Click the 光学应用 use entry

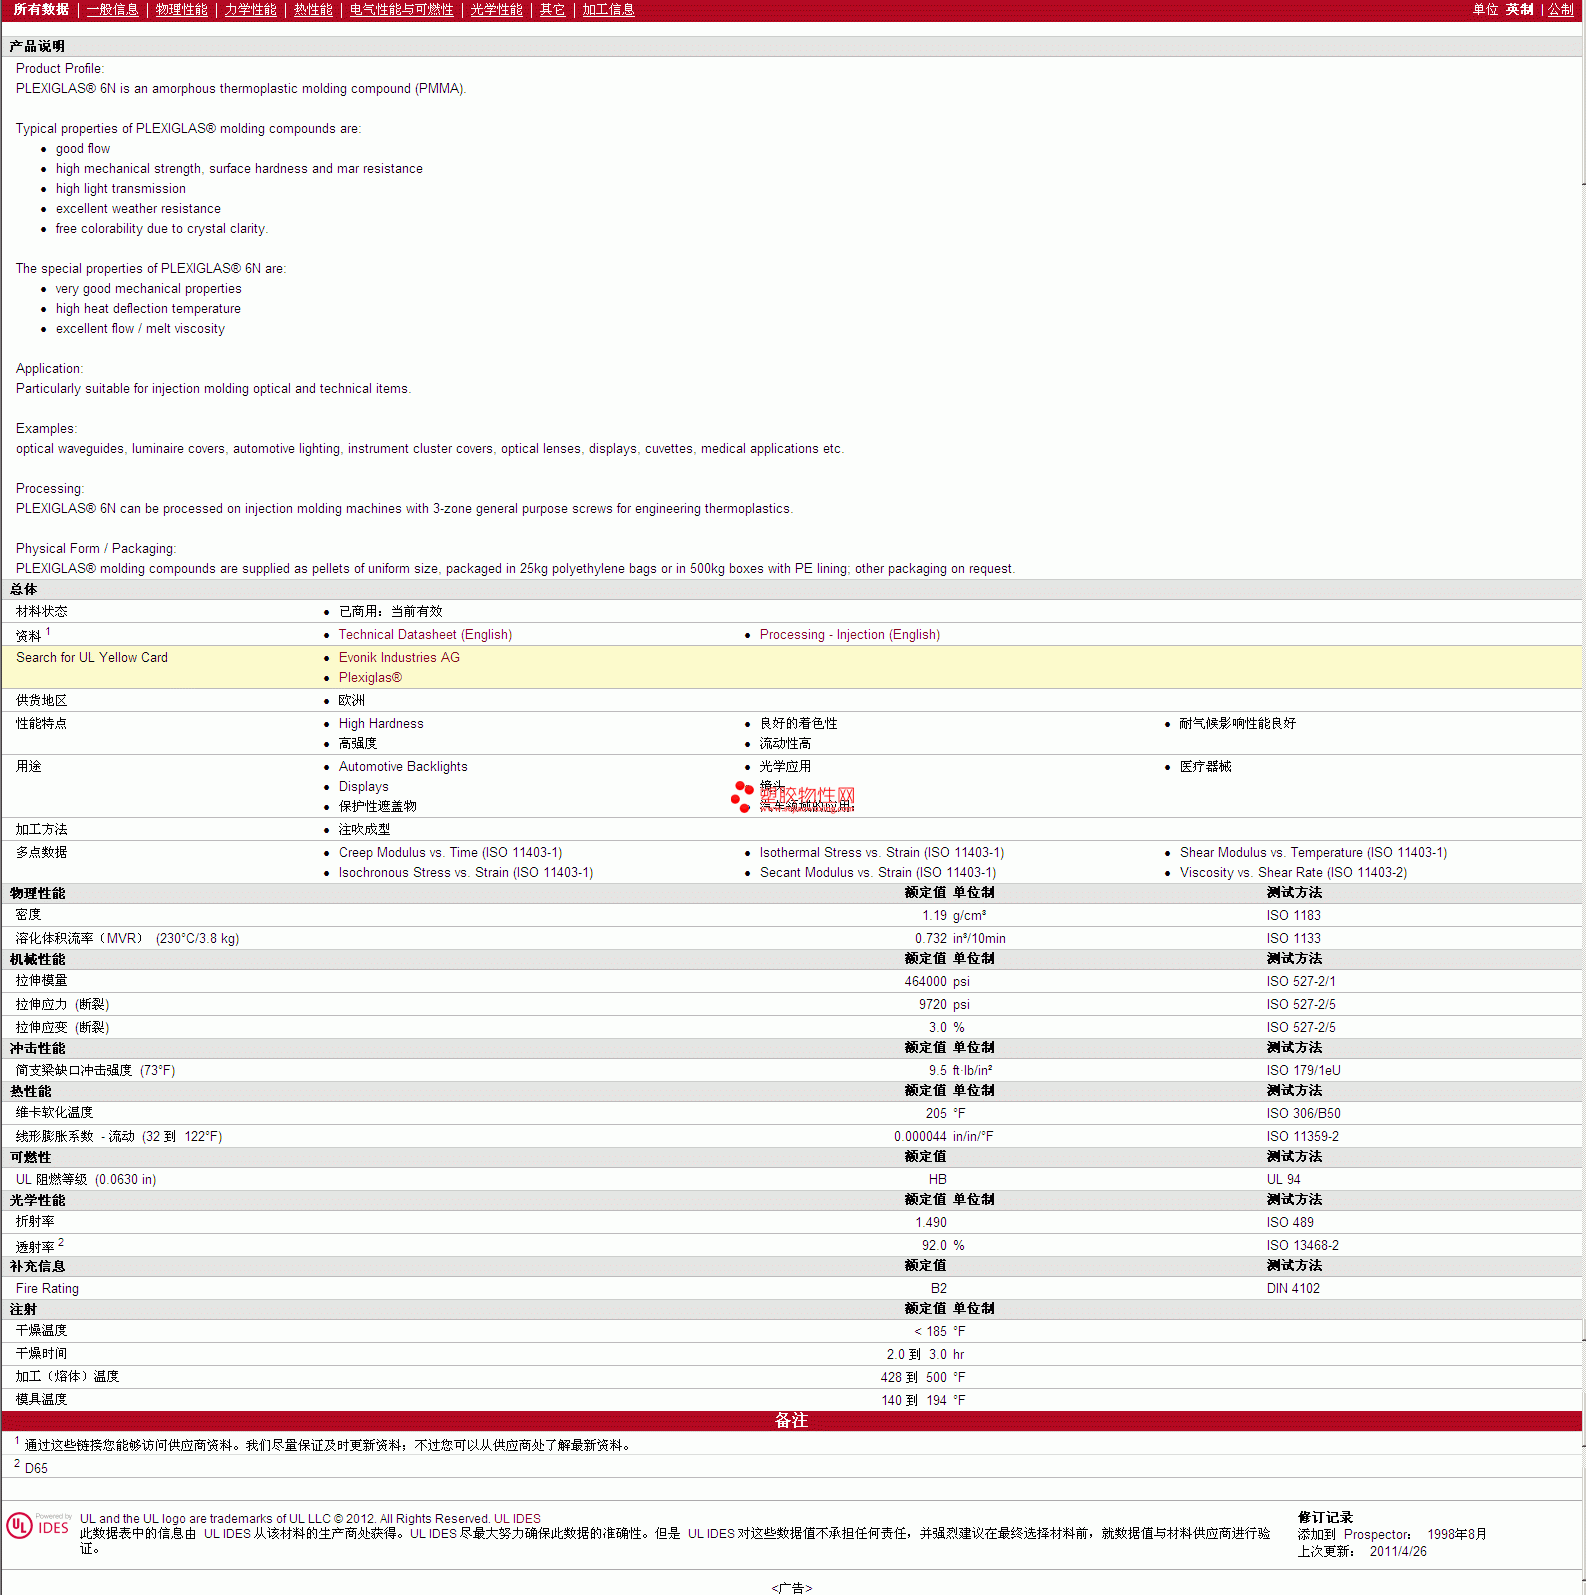tap(785, 766)
